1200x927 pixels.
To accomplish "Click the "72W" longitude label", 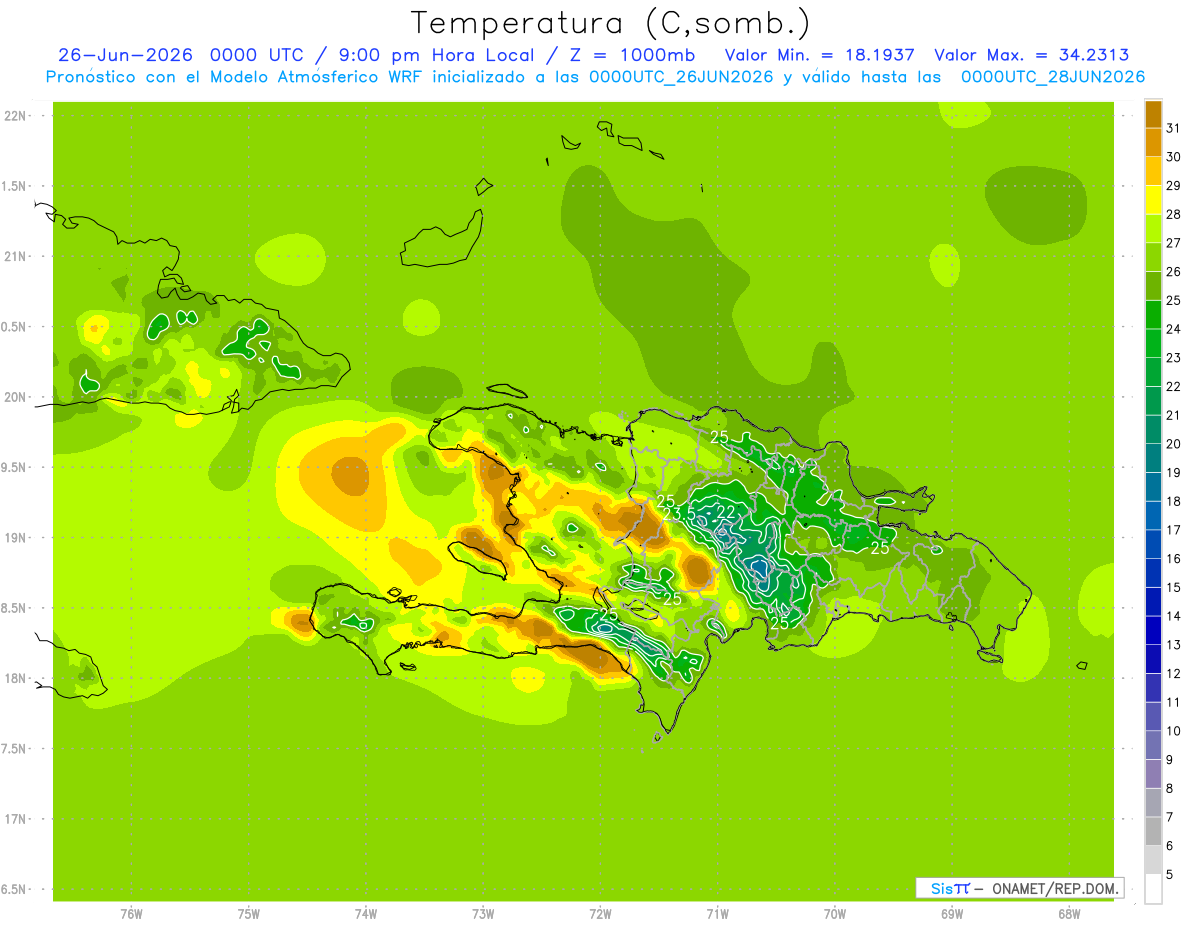I will coord(600,913).
